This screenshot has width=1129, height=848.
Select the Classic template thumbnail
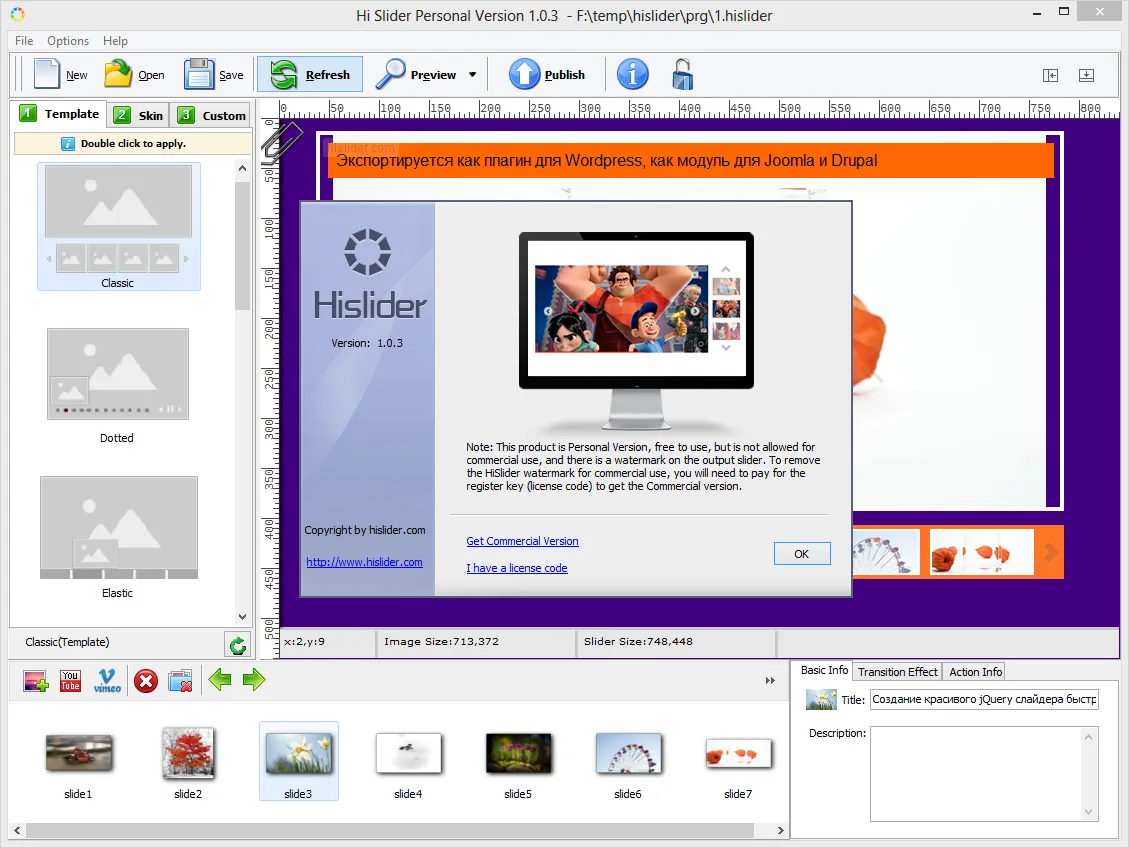point(118,226)
